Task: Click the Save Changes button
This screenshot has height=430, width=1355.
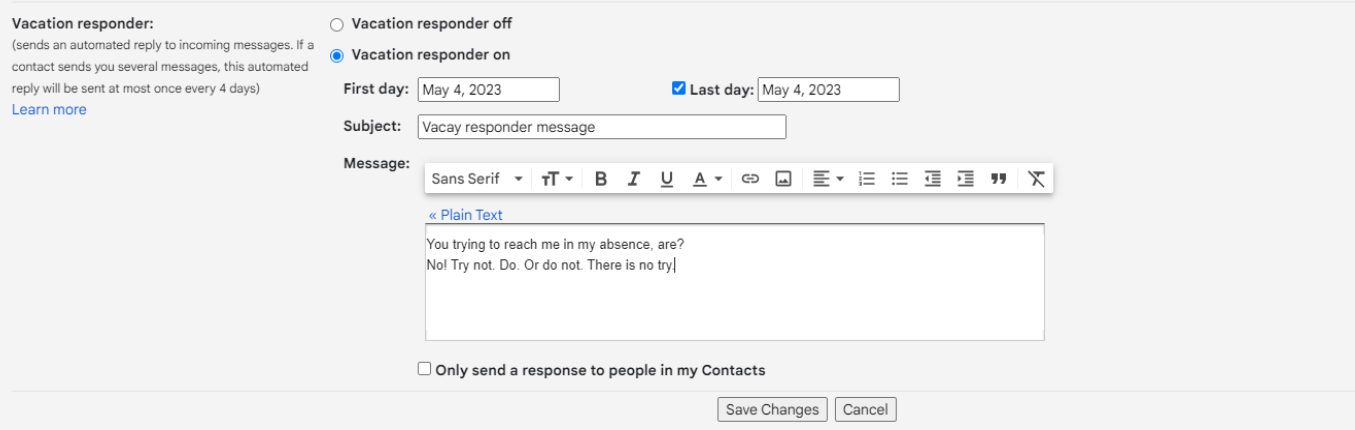Action: [x=773, y=409]
